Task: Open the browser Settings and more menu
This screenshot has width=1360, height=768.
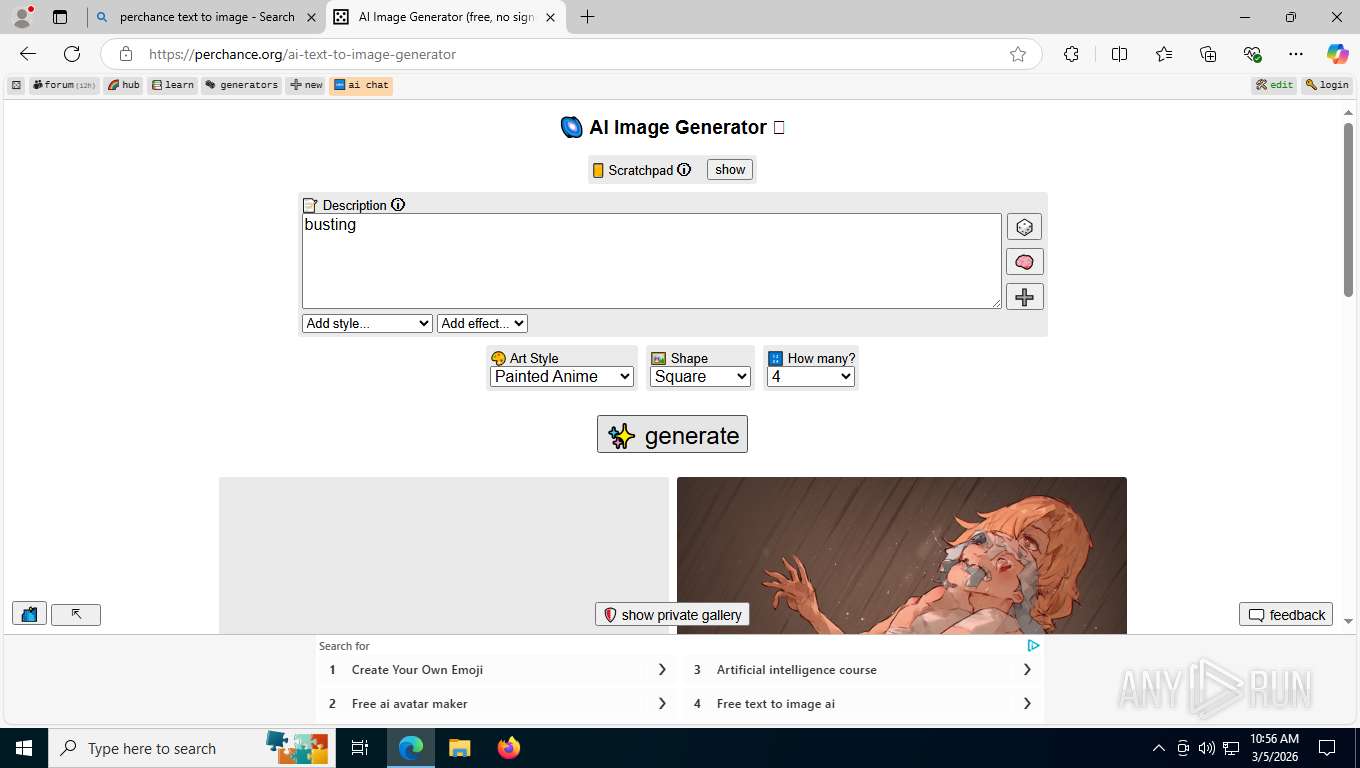Action: pos(1296,54)
